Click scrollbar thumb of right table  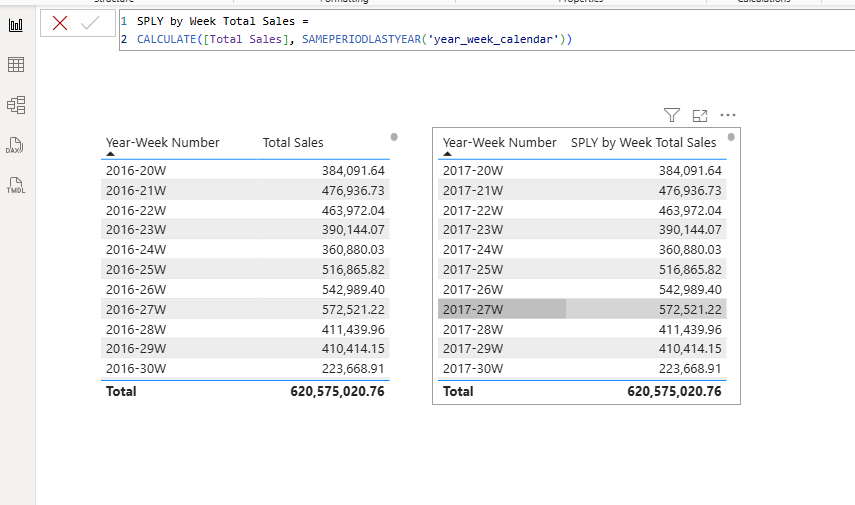pos(731,137)
